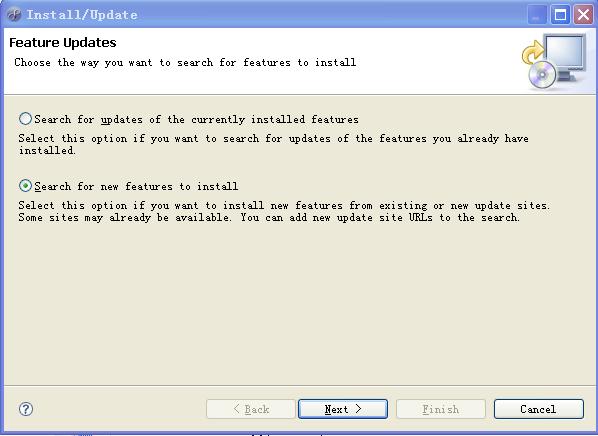This screenshot has height=436, width=598.
Task: Maximize the Install/Update dialog window
Action: [560, 15]
